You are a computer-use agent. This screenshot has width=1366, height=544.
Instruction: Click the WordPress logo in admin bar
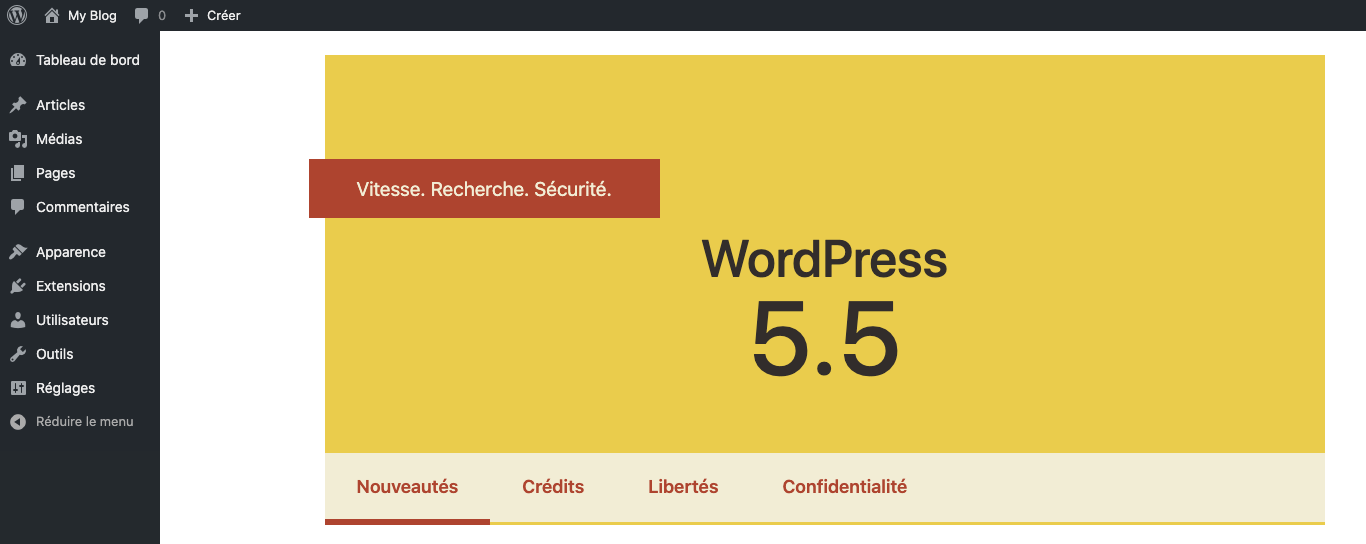pos(17,15)
